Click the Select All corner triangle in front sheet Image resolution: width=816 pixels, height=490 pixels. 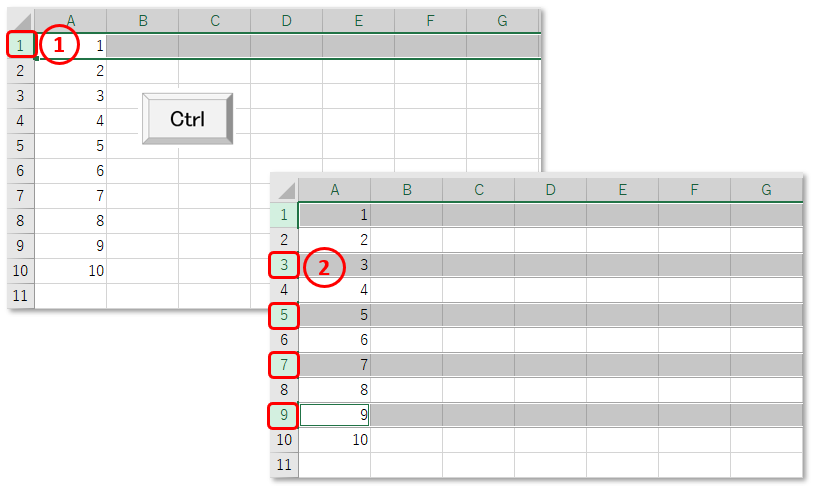tap(284, 190)
